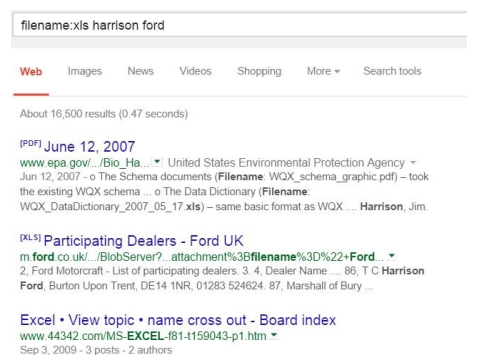Open the June 12, 2007 PDF result
Screen dimensions: 477x360
89,146
